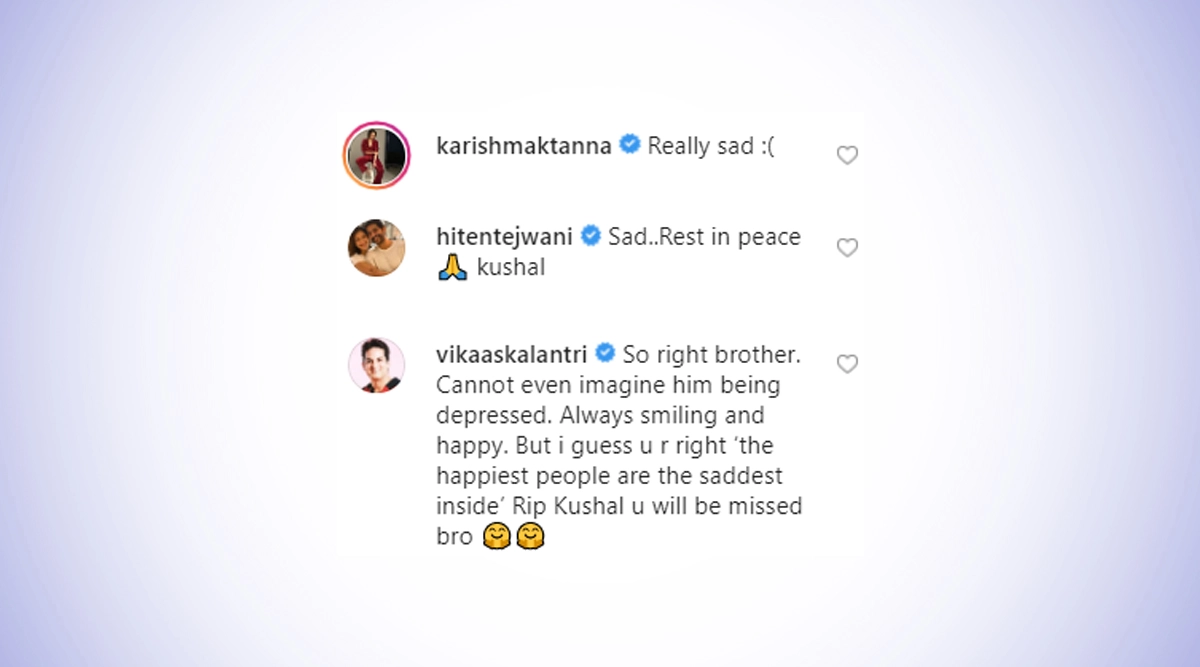The width and height of the screenshot is (1200, 667).
Task: Click the 'So right brother.' comment text
Action: pyautogui.click(x=712, y=353)
